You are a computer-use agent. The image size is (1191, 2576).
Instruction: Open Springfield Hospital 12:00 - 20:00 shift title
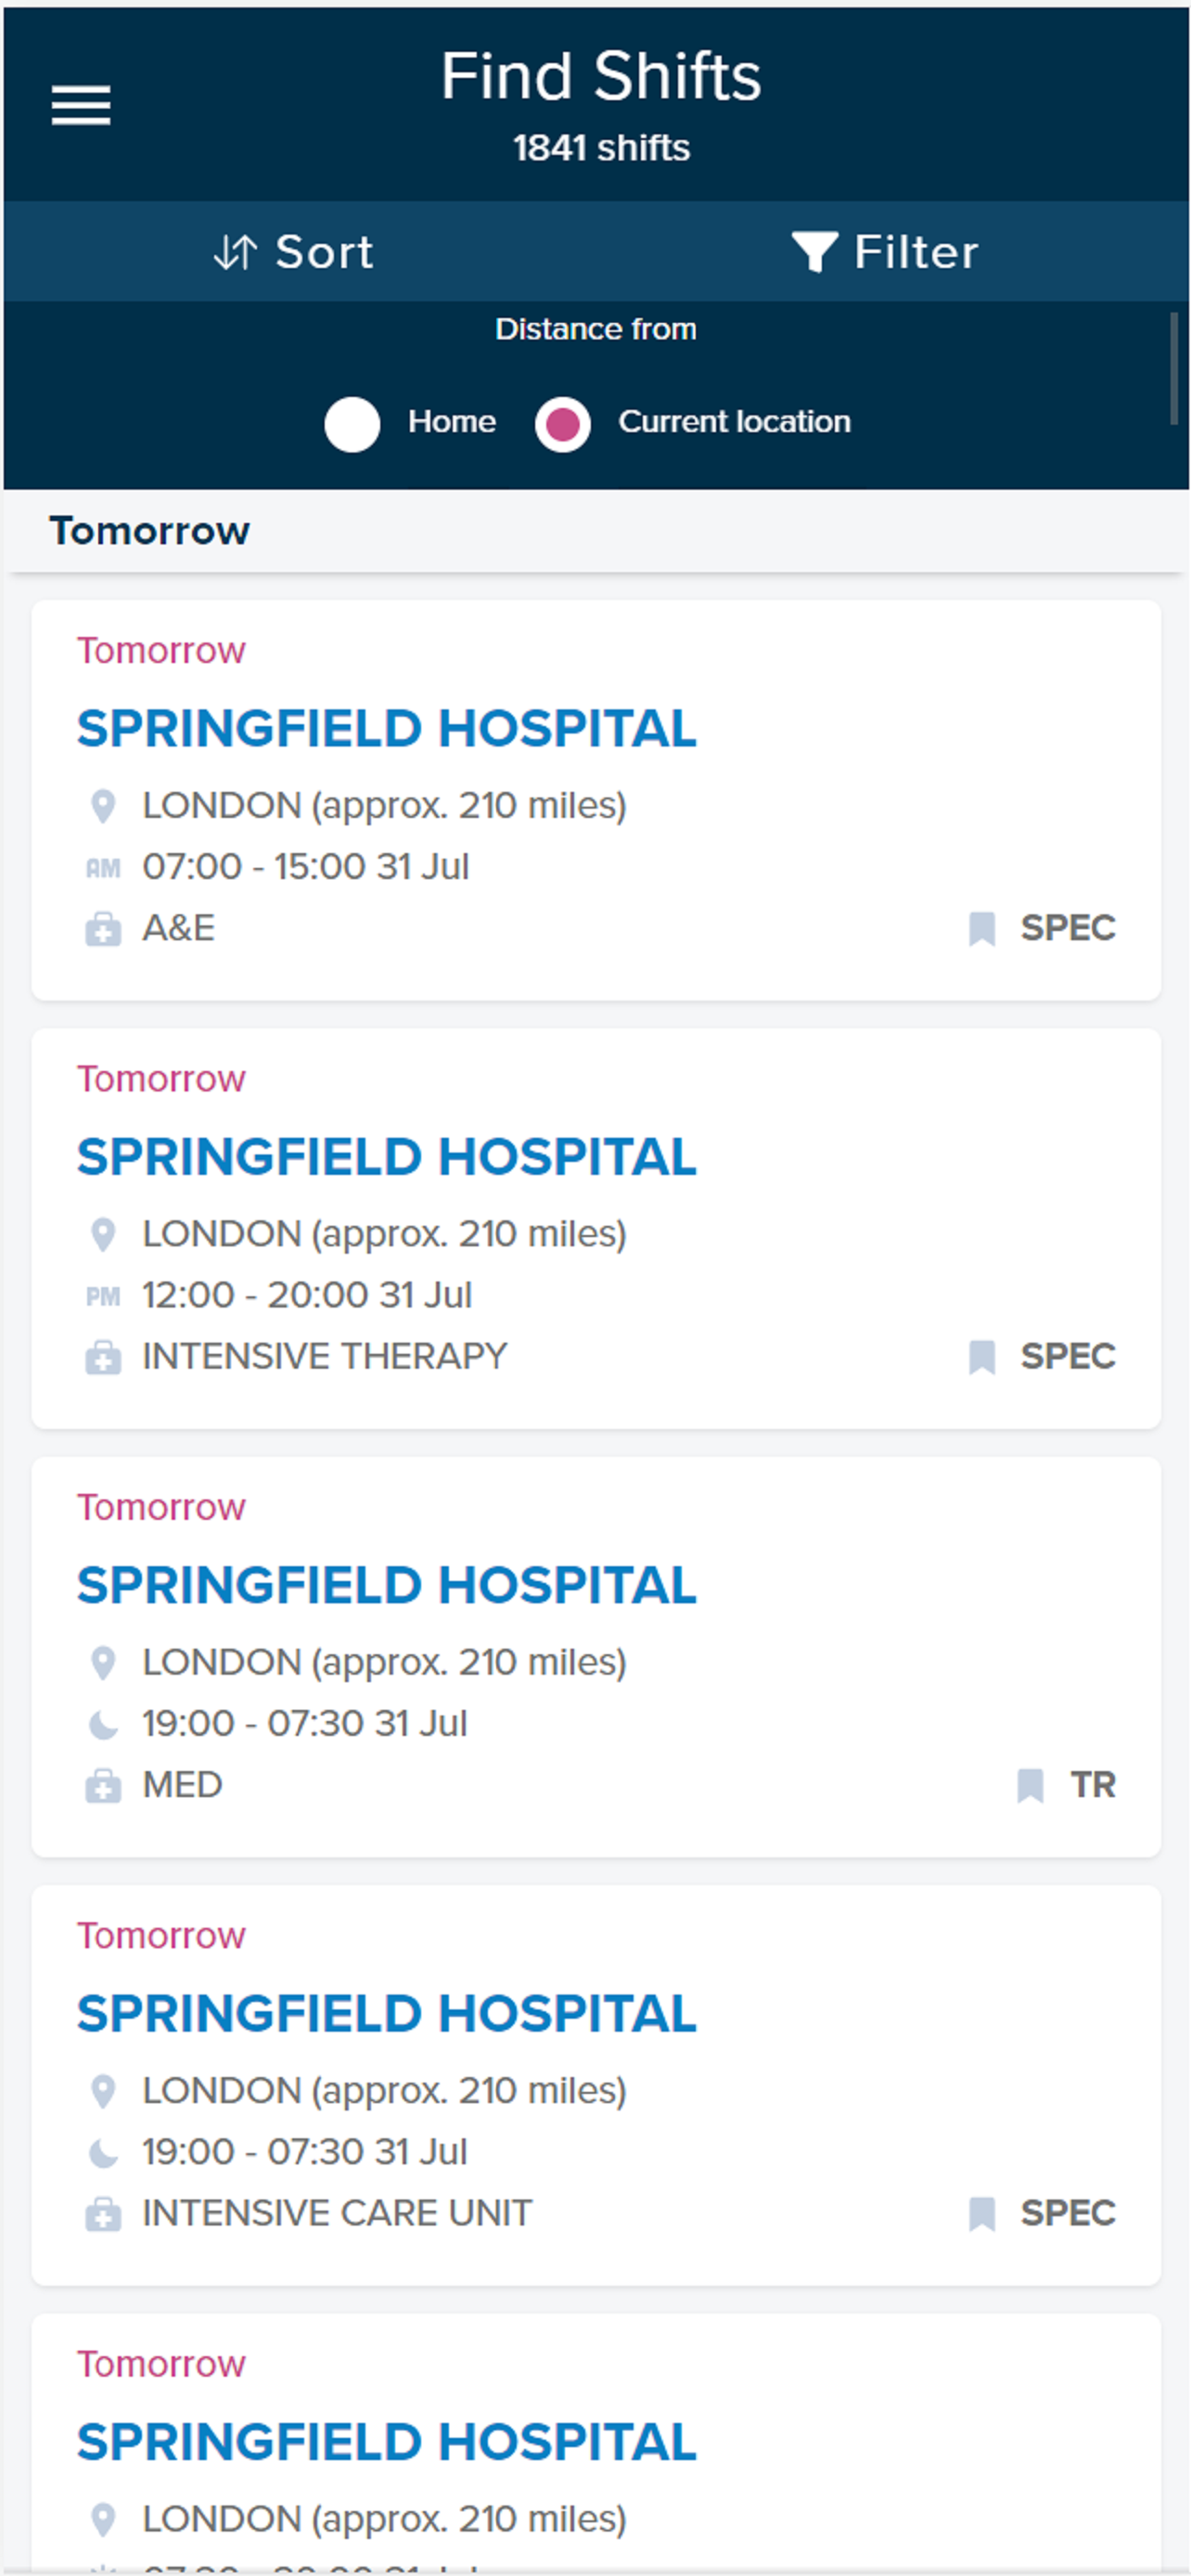click(386, 1157)
